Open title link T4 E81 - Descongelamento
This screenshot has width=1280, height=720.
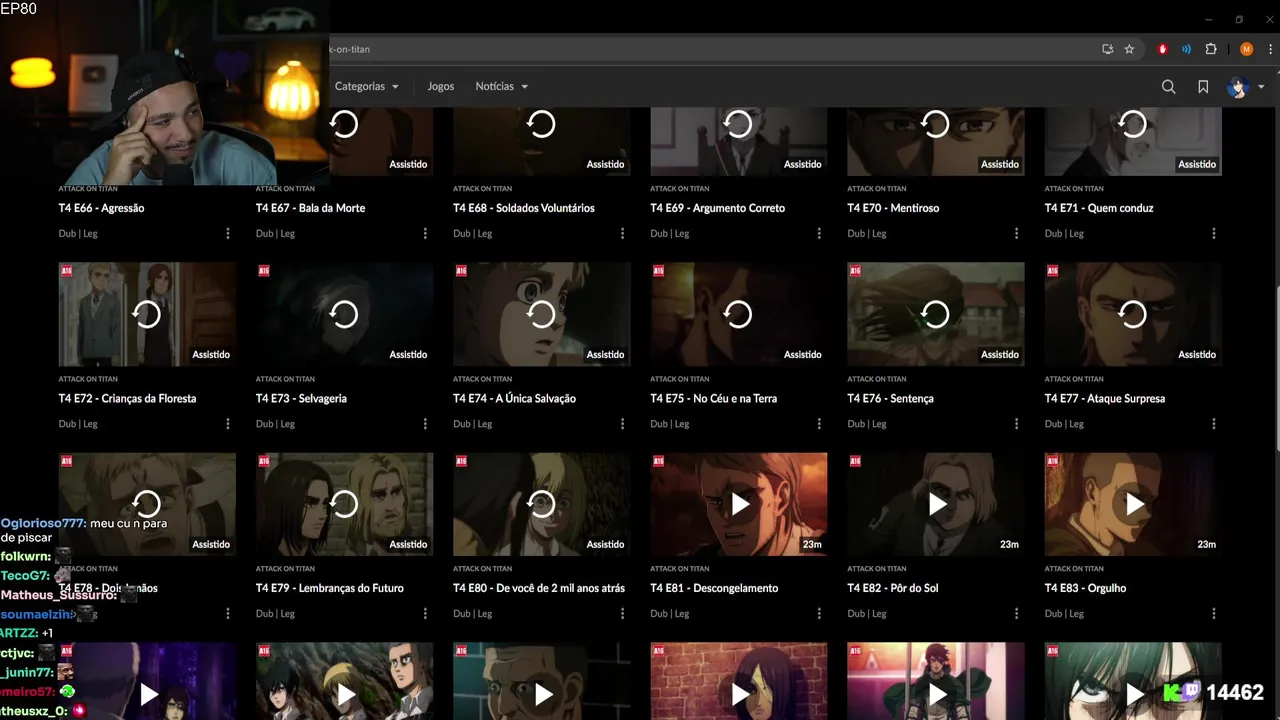point(714,588)
